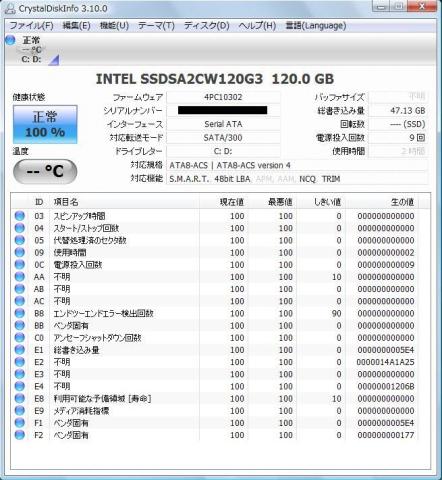Click the status orb for row AB
442x480 pixels.
coord(20,289)
